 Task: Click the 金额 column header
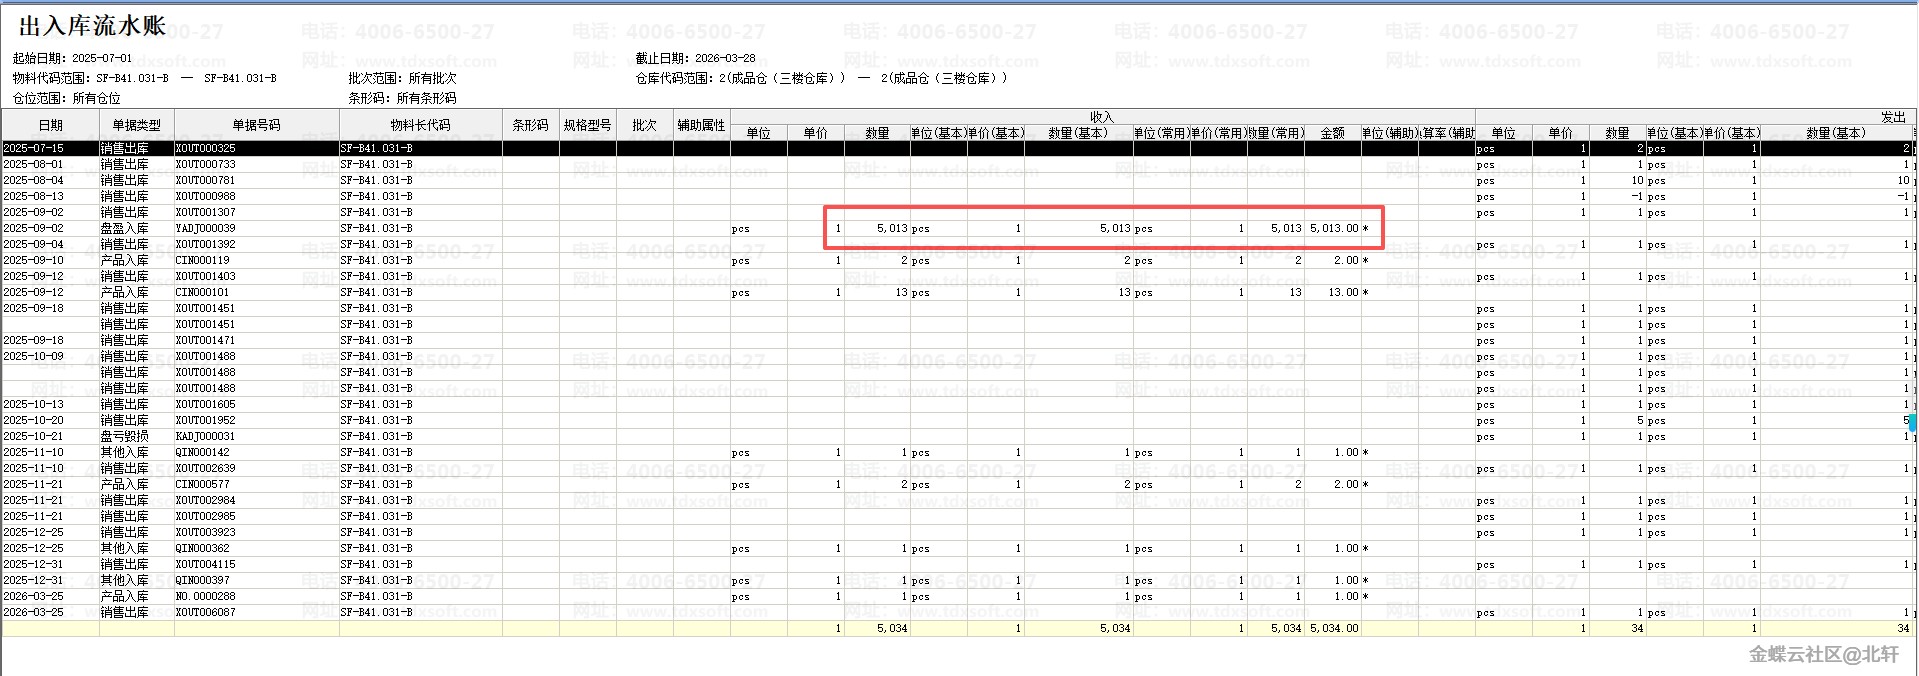(x=1332, y=133)
